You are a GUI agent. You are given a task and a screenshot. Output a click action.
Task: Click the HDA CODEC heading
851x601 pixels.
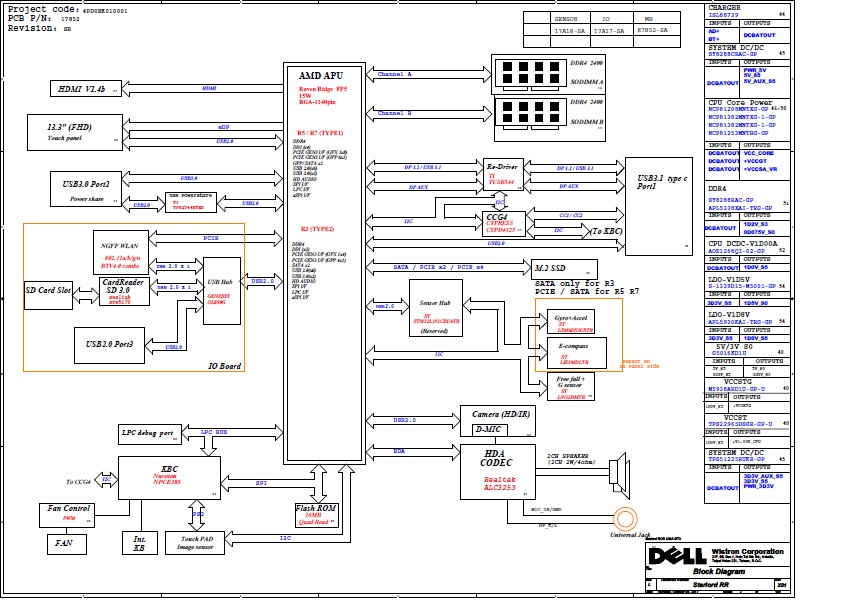tap(496, 458)
